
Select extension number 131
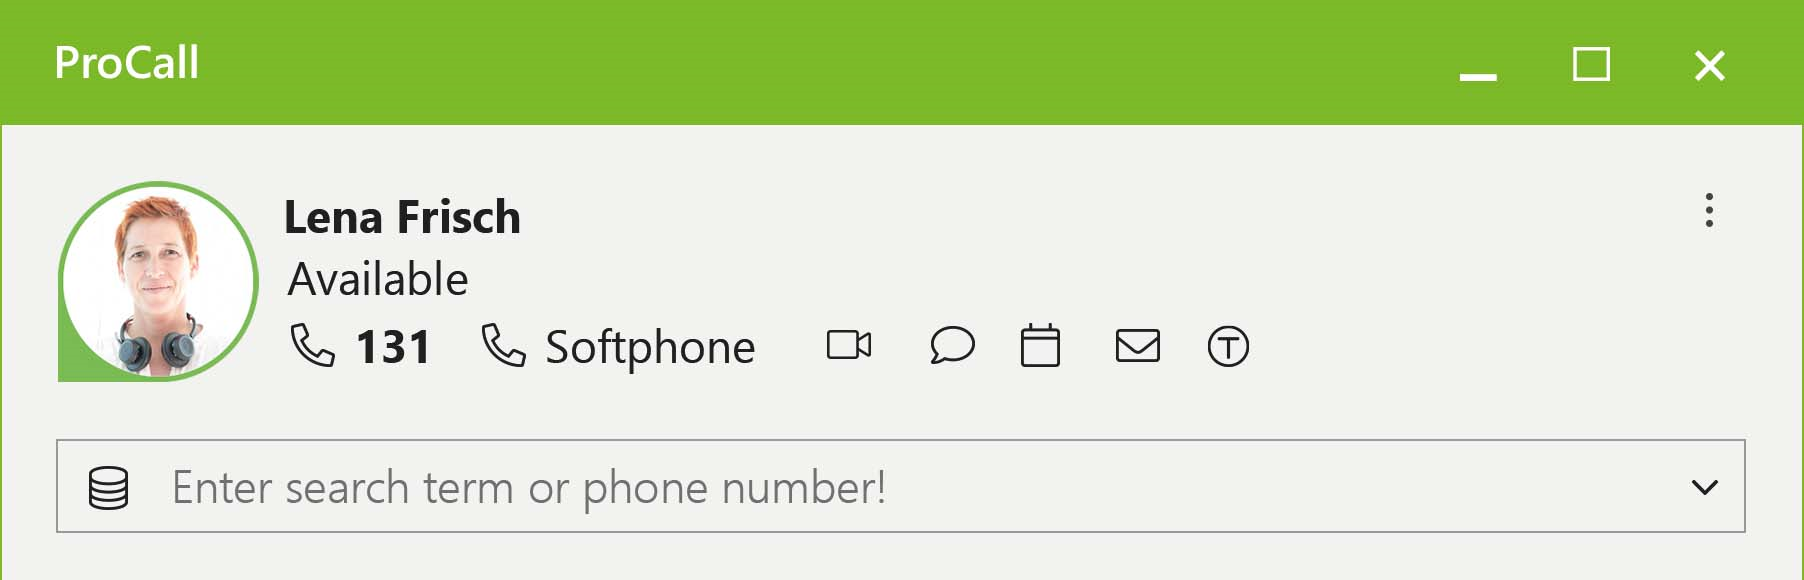[x=393, y=347]
